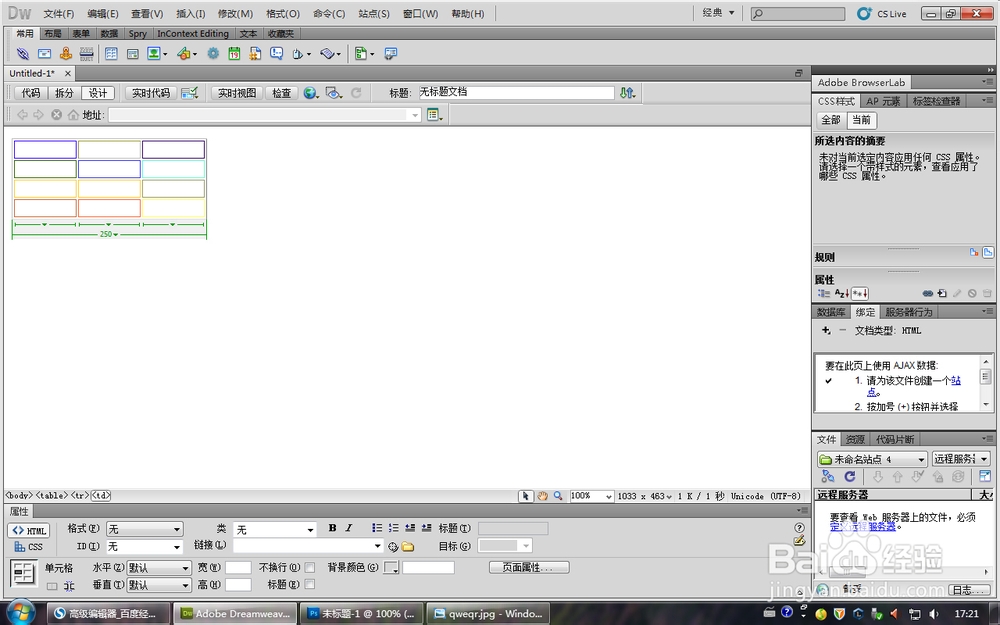This screenshot has height=625, width=1000.
Task: Switch to the Spry insert tab
Action: click(x=137, y=34)
